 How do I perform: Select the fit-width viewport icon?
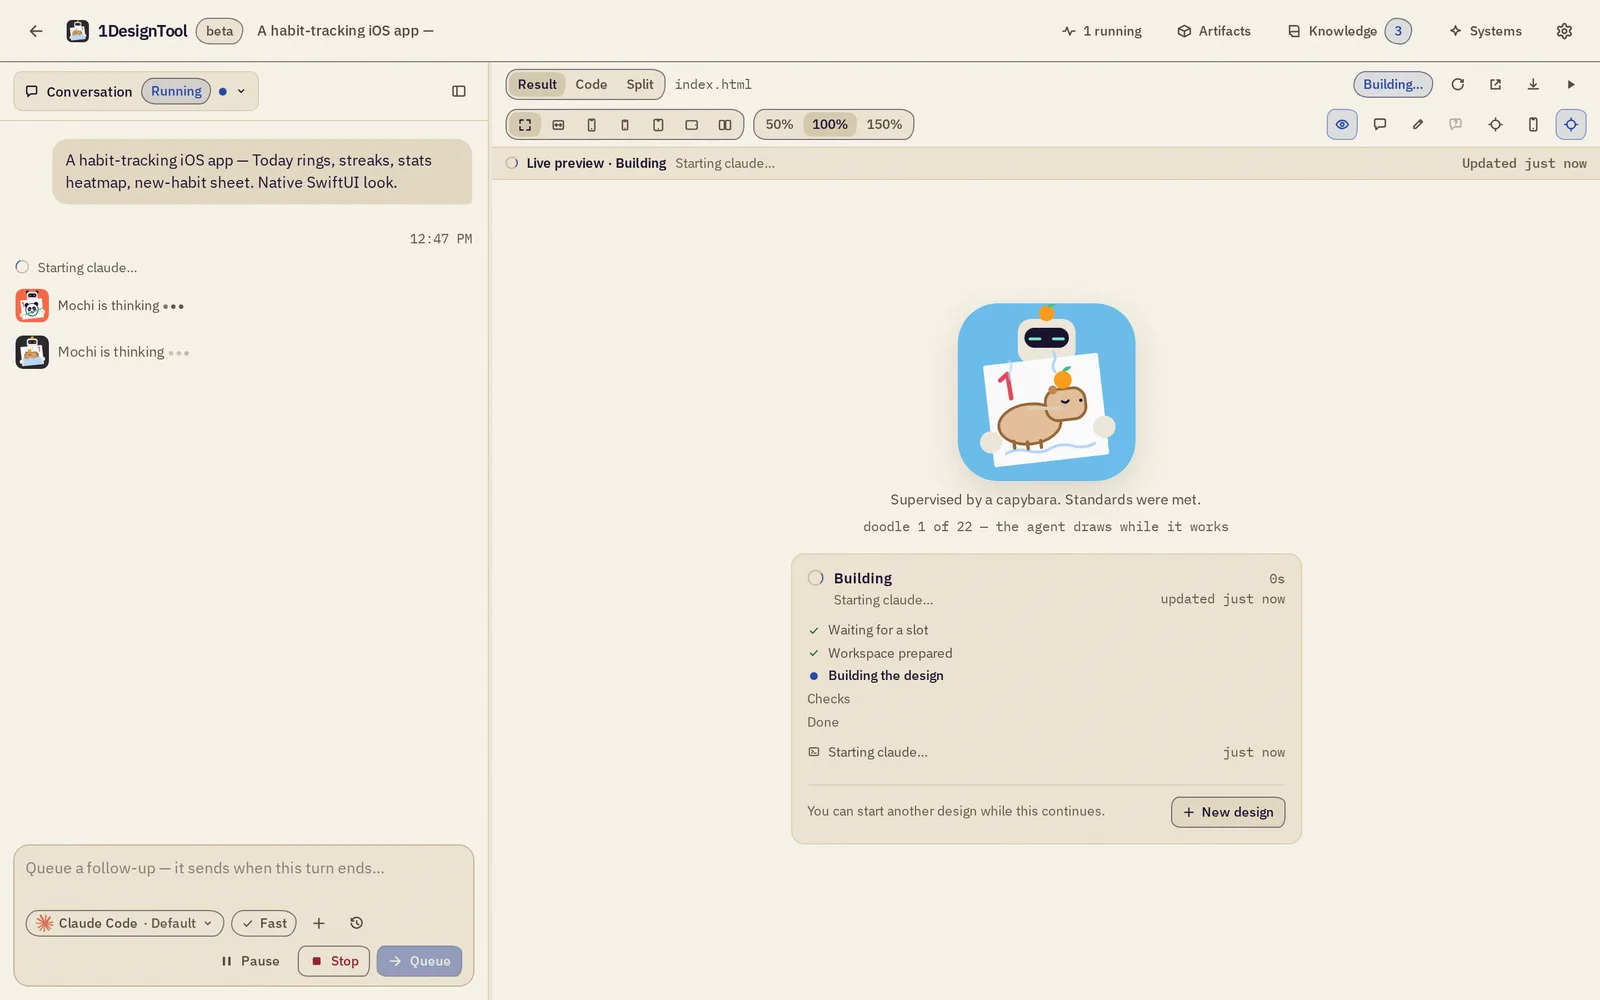coord(558,125)
